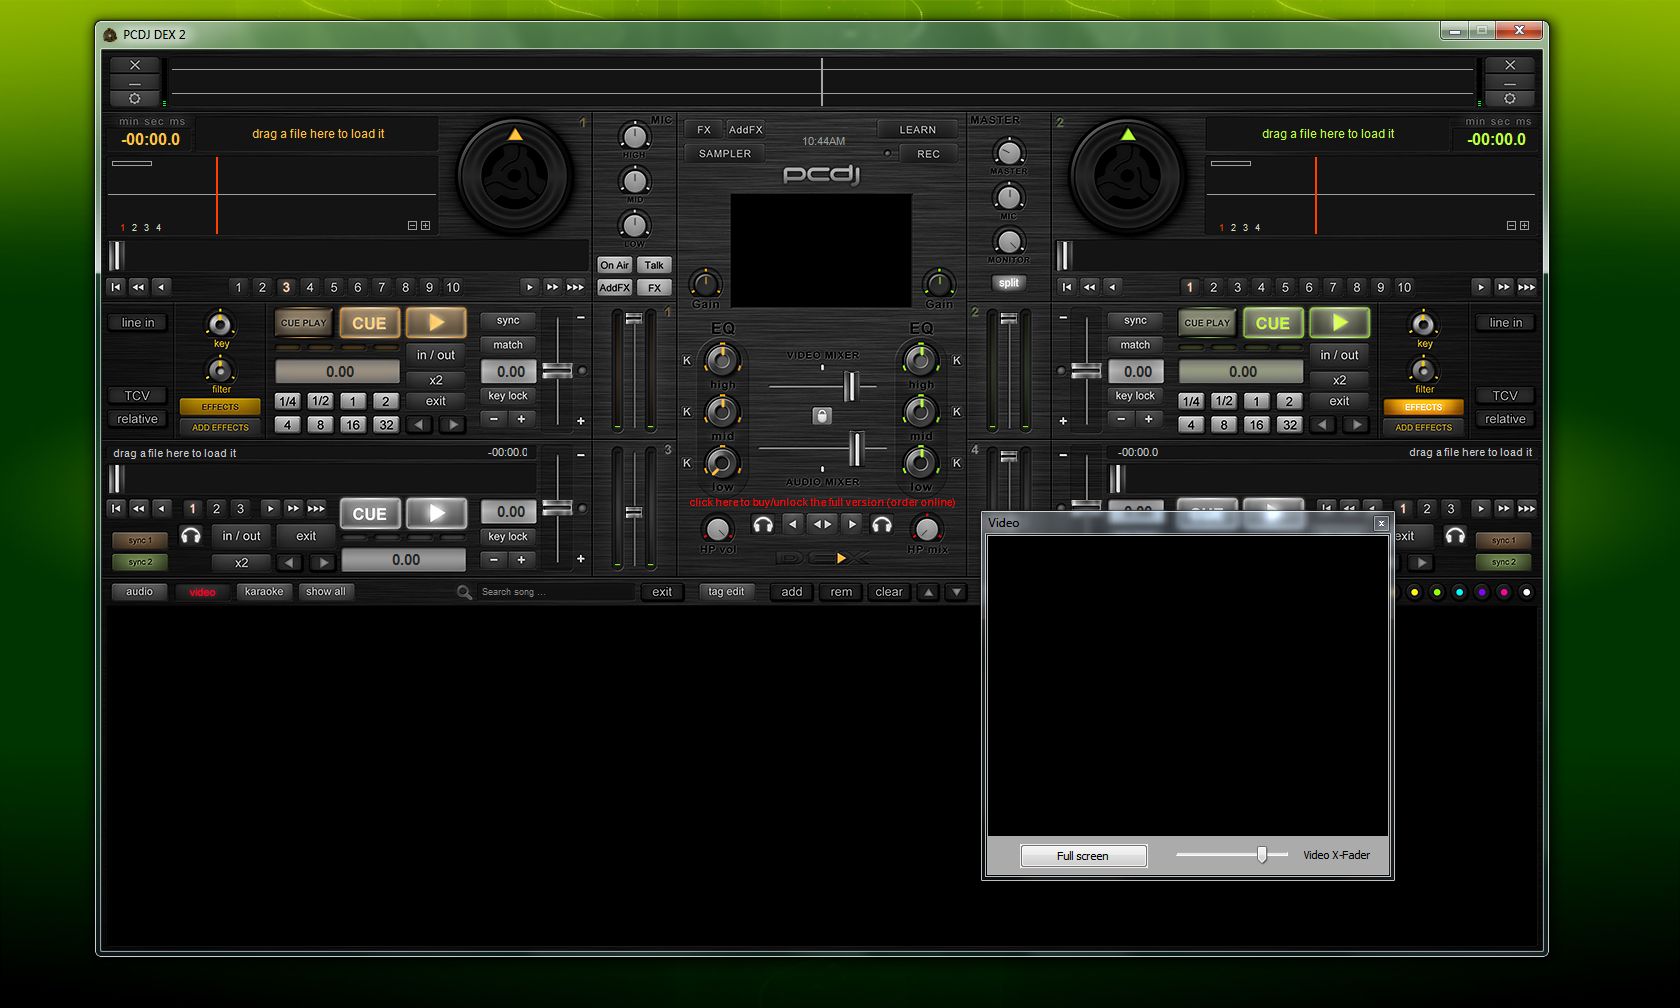Image resolution: width=1680 pixels, height=1008 pixels.
Task: Move browser selection down with down arrow
Action: [x=956, y=592]
